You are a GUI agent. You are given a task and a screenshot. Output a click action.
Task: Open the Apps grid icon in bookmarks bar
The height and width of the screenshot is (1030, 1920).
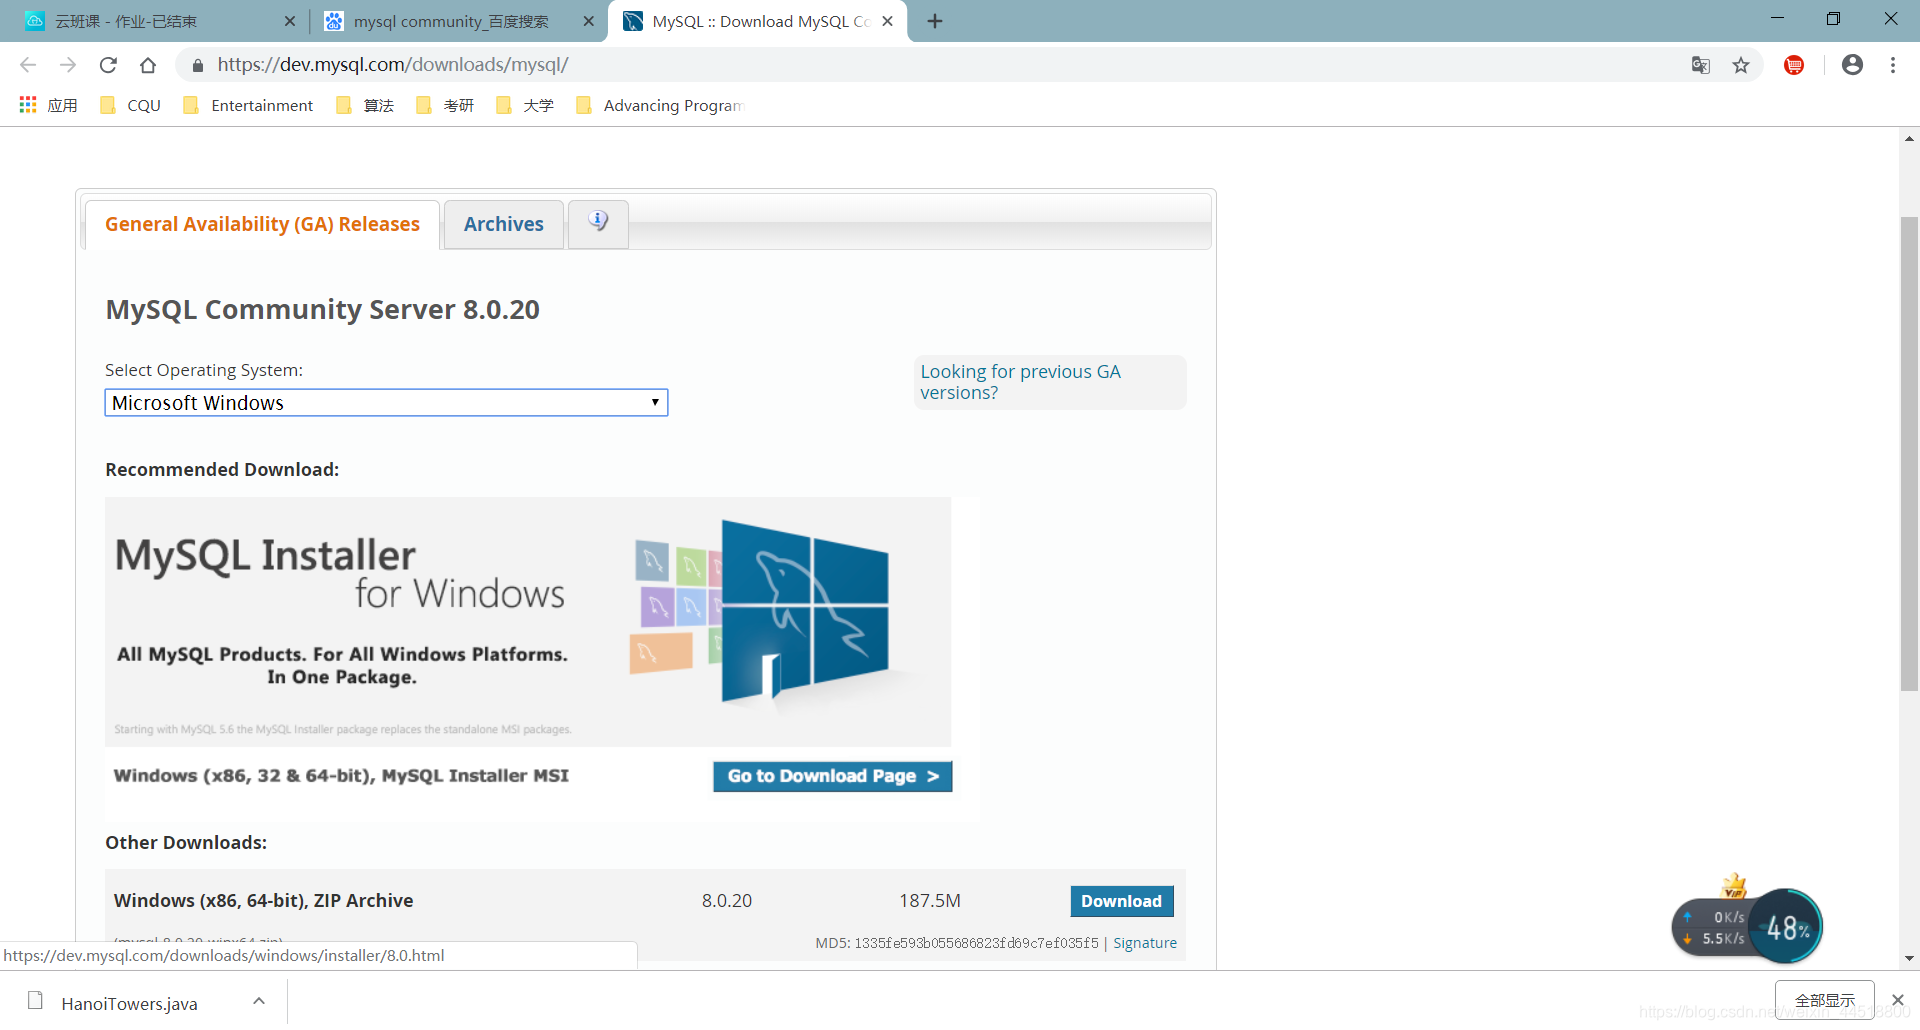[x=28, y=105]
